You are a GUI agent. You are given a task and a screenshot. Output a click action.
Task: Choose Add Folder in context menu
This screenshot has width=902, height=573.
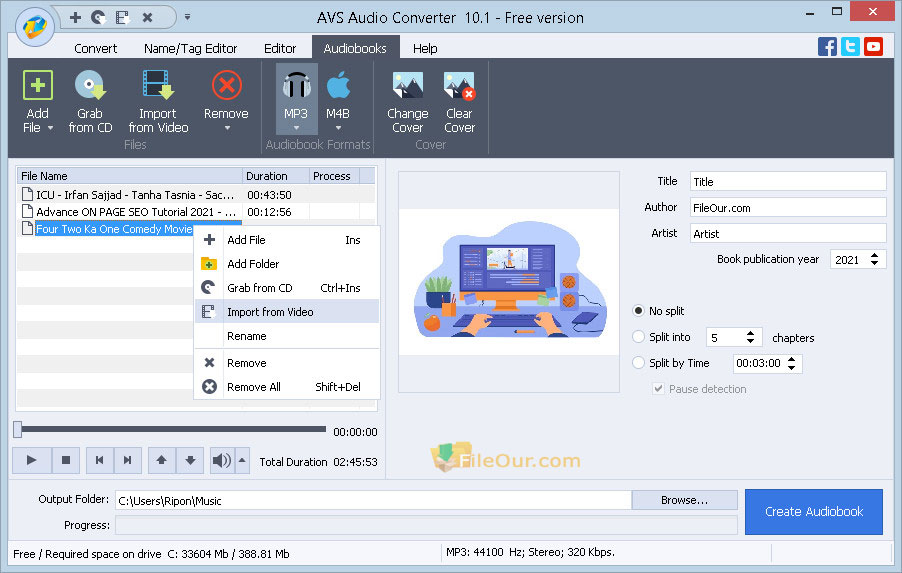point(287,264)
